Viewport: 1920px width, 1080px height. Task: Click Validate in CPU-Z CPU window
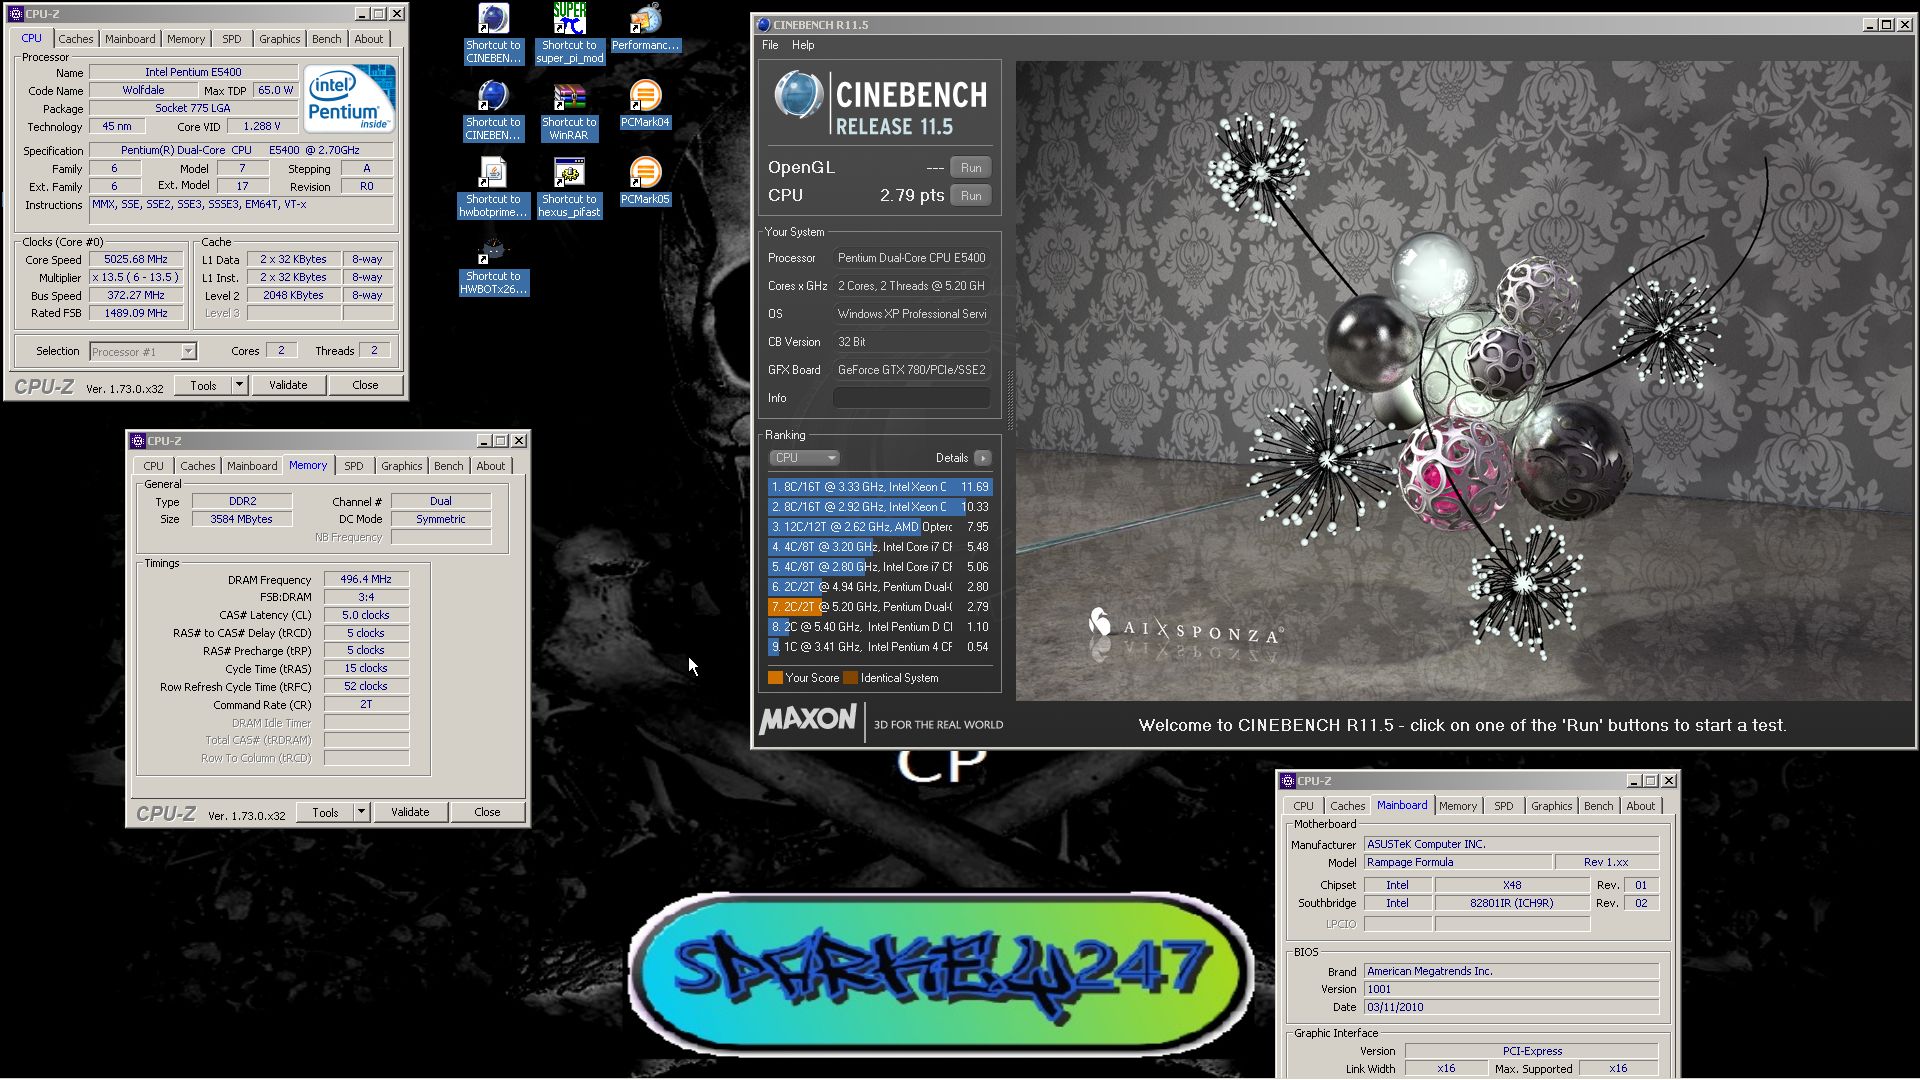coord(288,385)
